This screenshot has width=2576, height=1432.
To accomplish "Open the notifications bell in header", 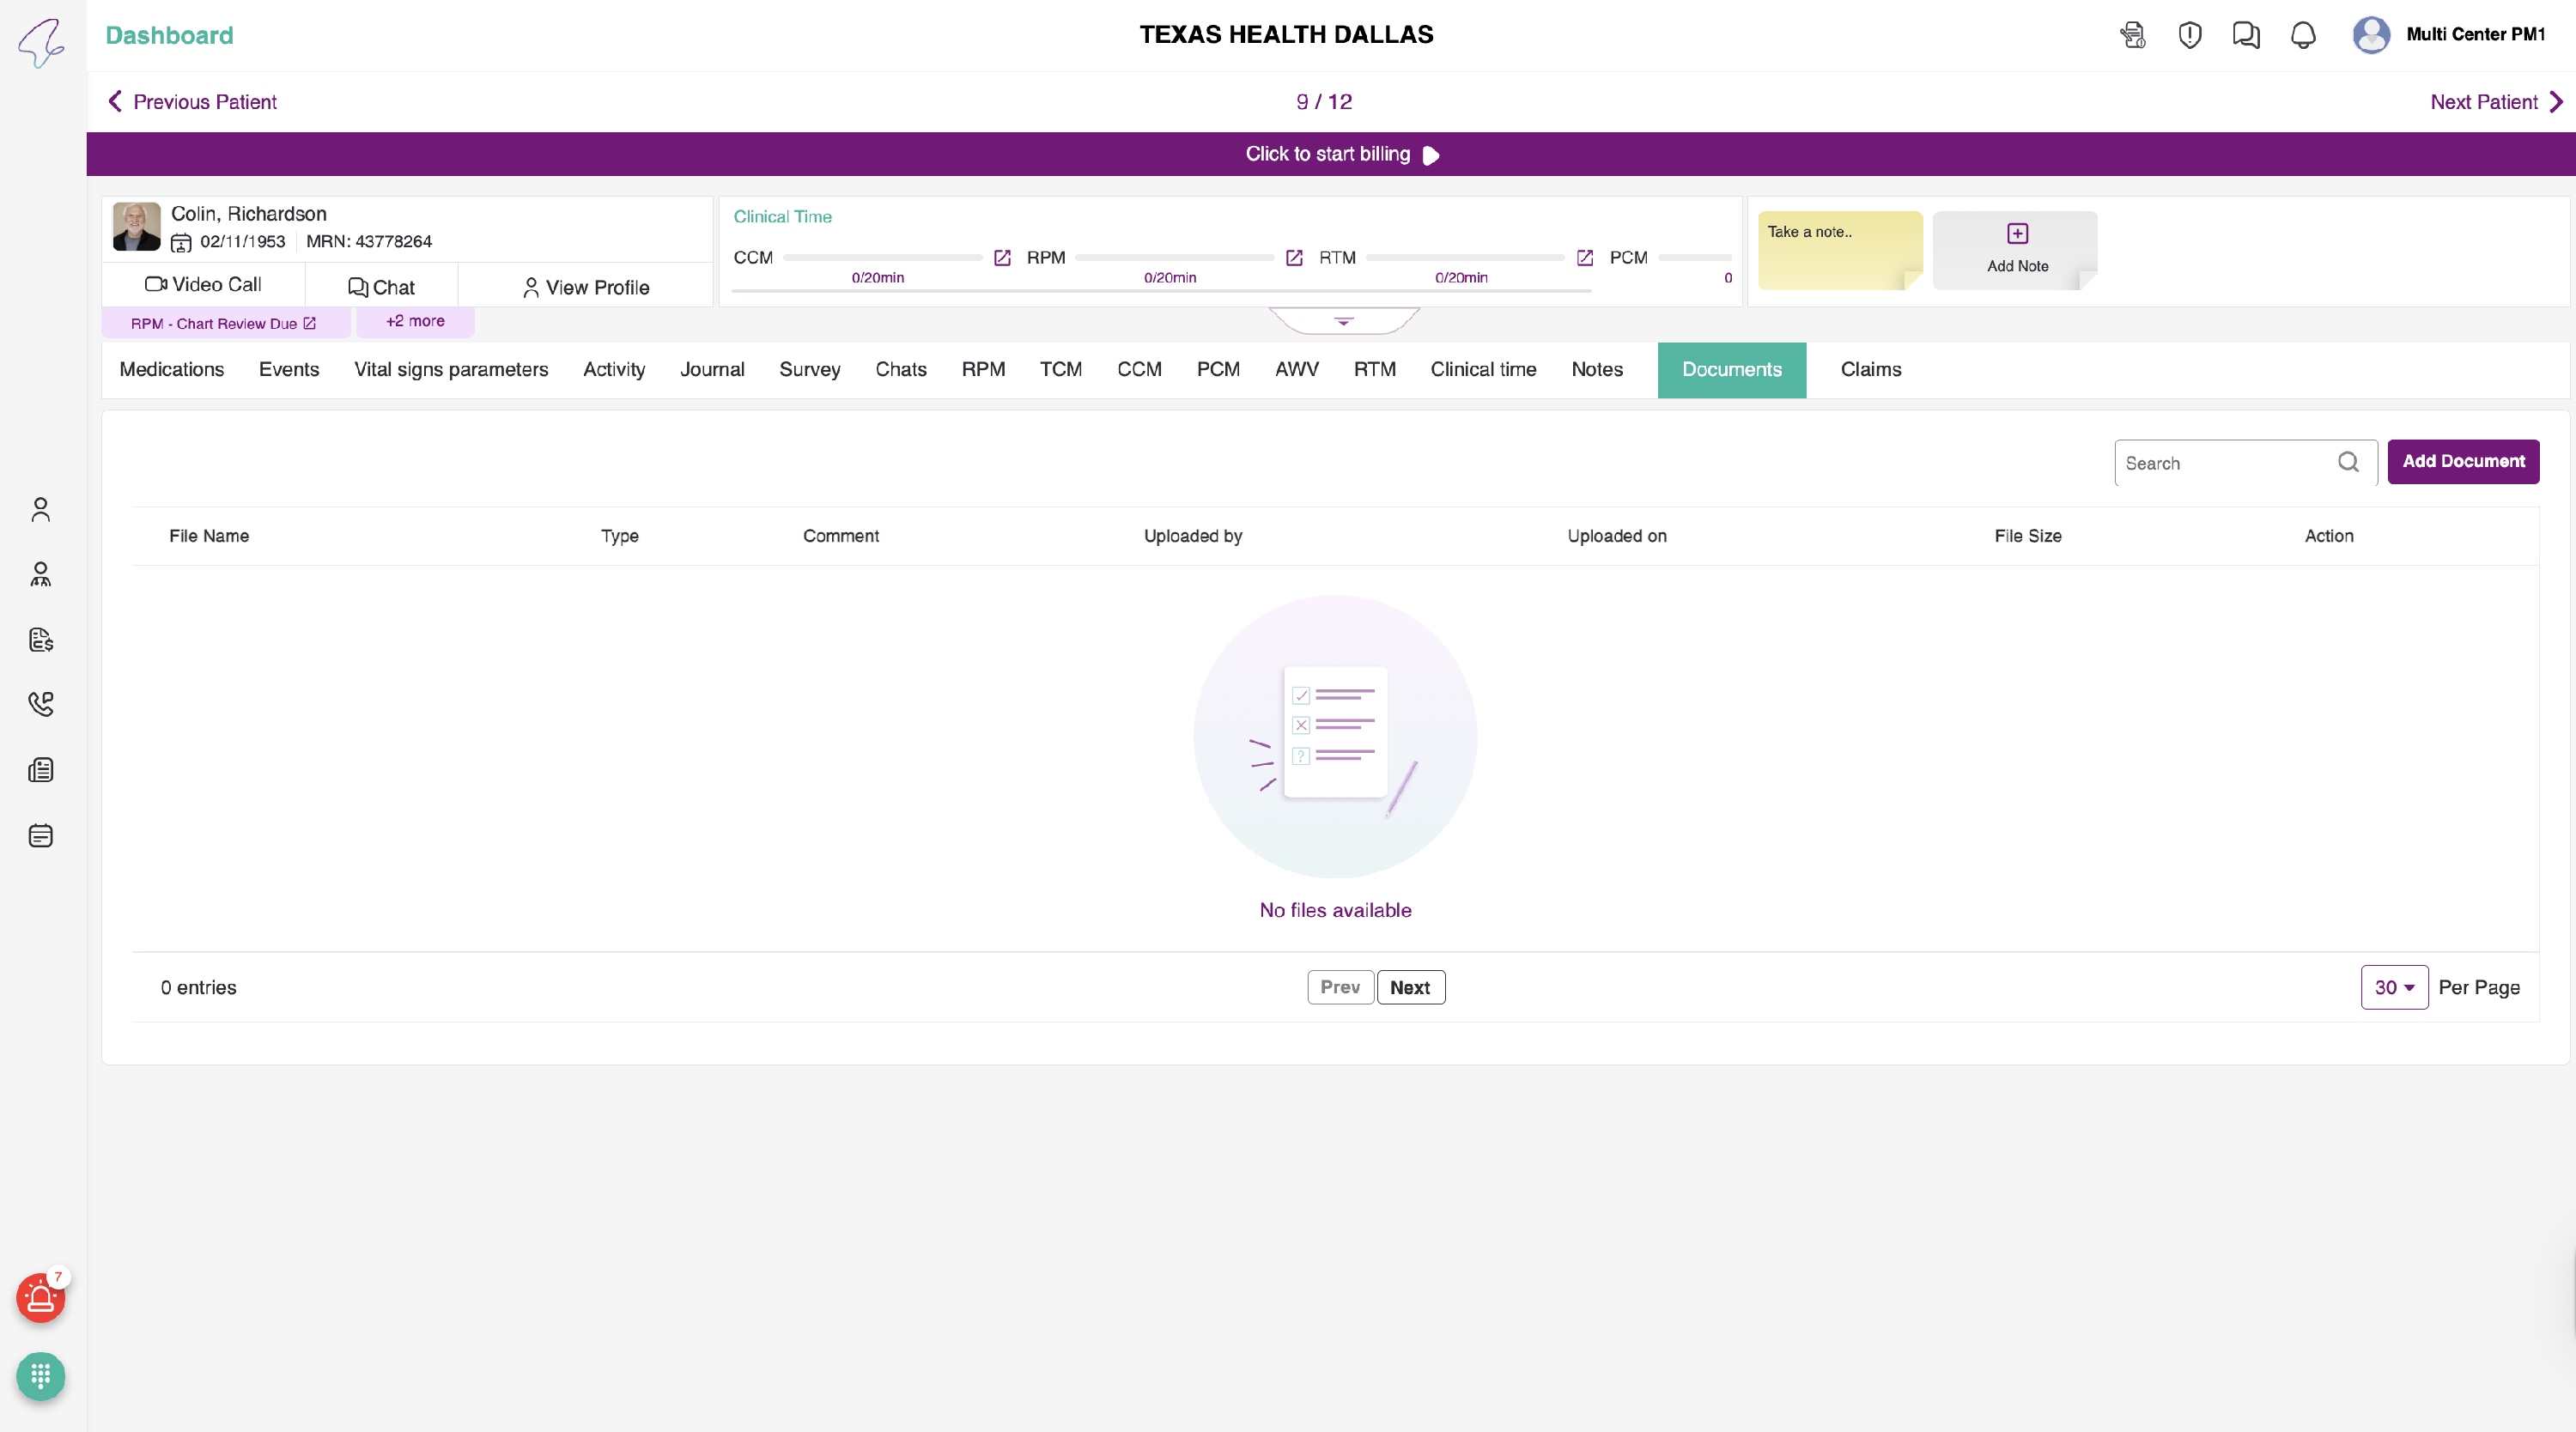I will 2302,35.
